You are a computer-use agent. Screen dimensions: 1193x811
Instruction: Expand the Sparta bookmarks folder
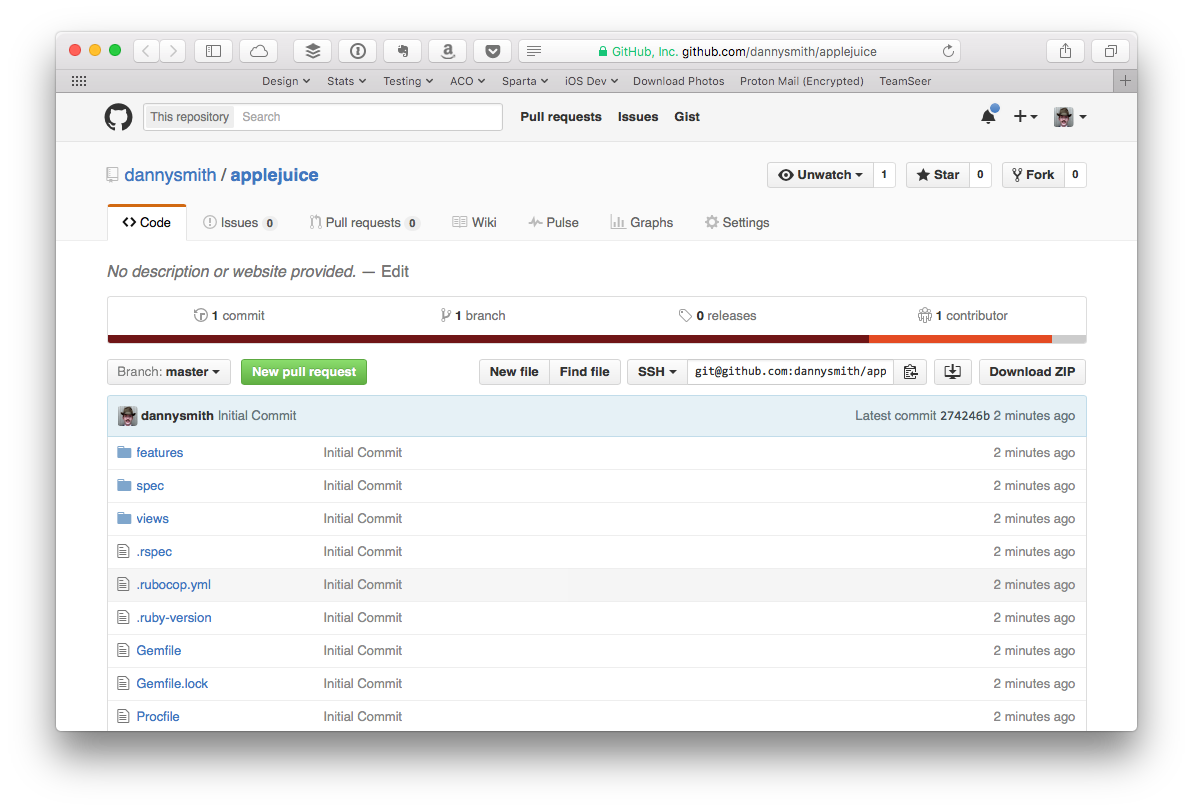(x=525, y=81)
